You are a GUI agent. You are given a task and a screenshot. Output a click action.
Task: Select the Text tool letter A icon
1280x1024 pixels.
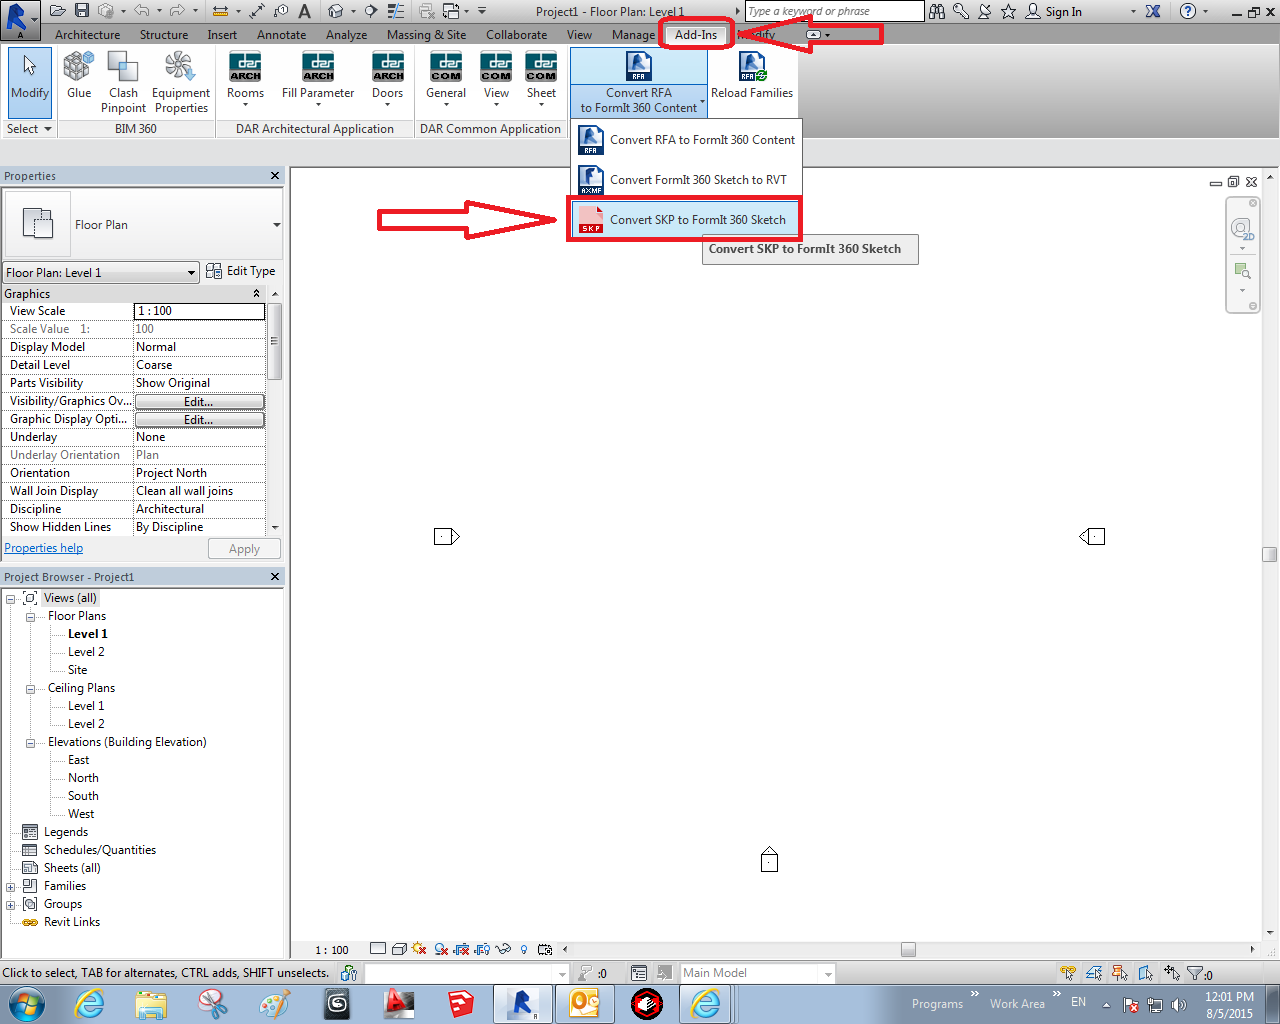click(304, 11)
